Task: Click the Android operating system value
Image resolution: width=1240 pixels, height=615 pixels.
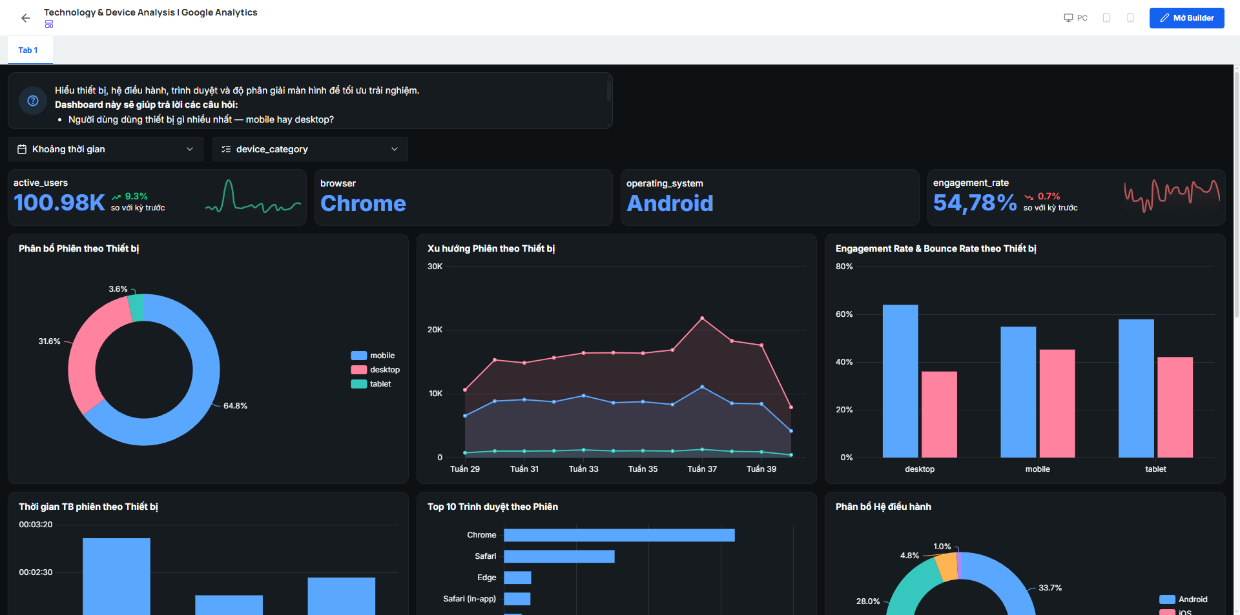Action: [x=670, y=203]
